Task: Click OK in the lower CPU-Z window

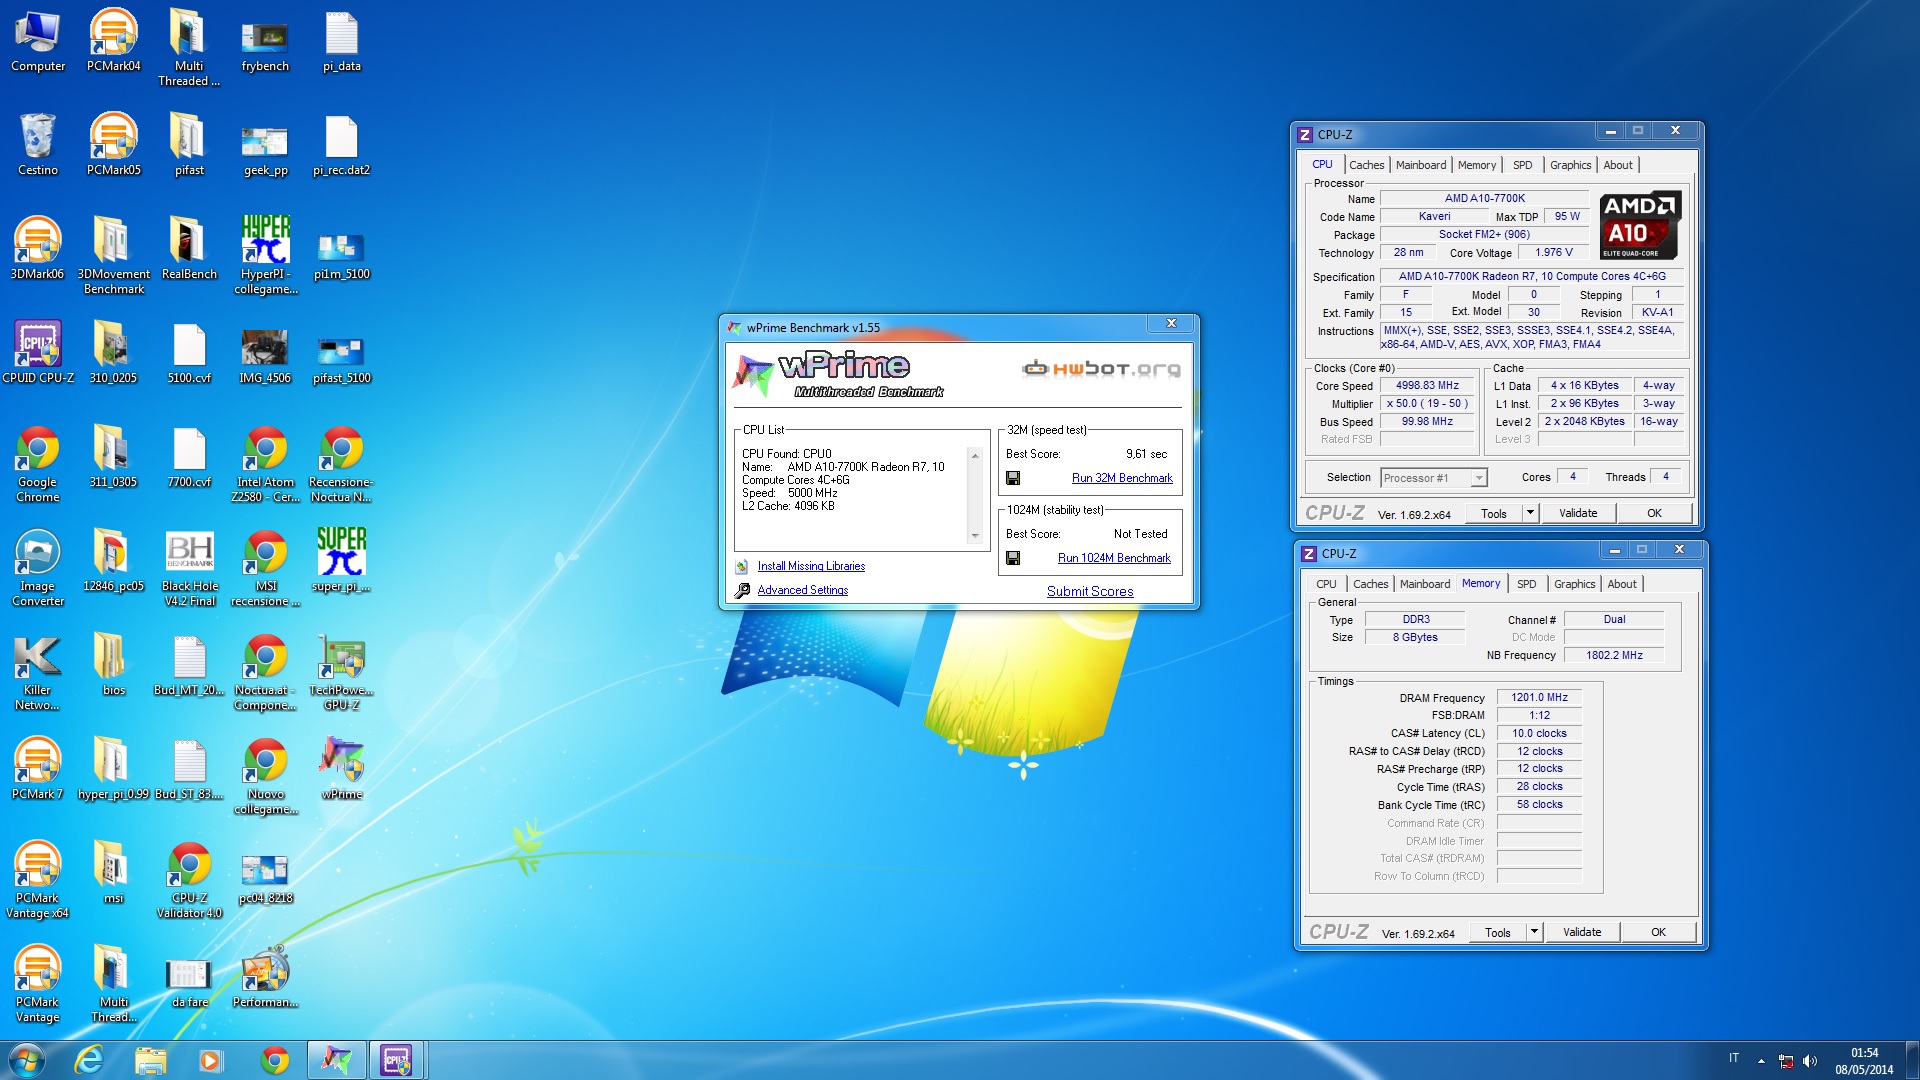Action: pos(1658,932)
